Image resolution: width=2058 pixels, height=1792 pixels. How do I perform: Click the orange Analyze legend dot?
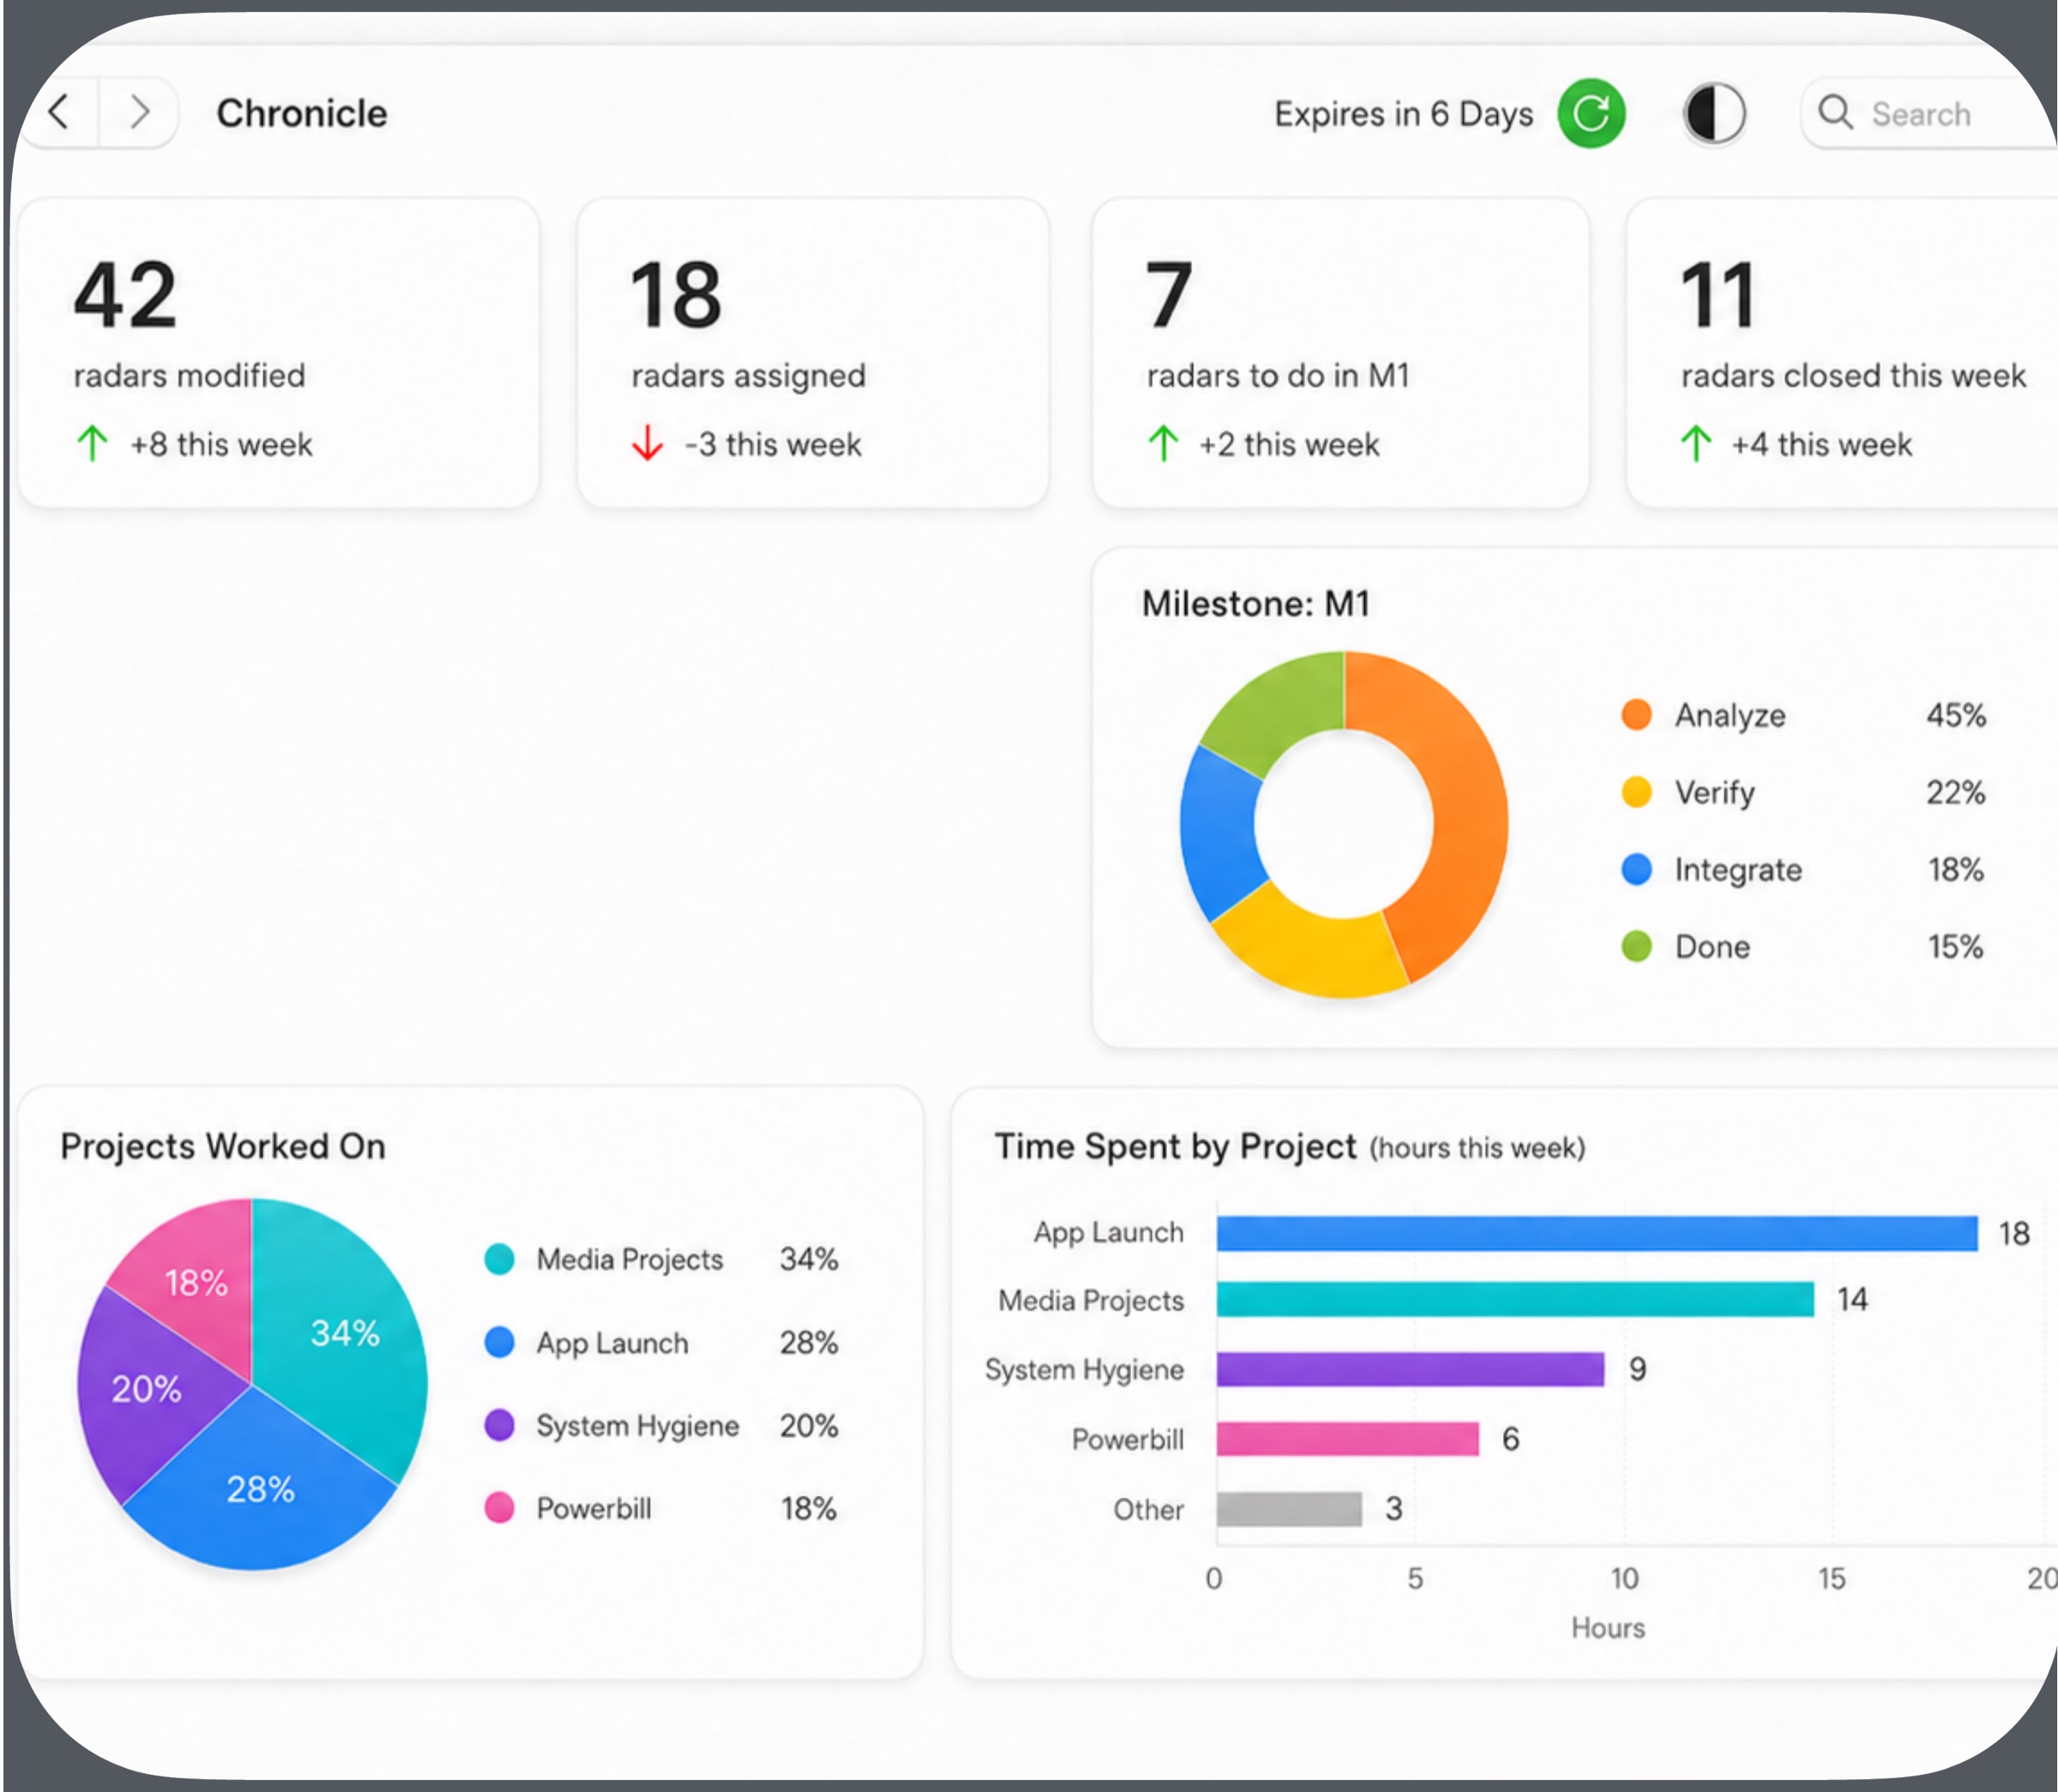(1636, 714)
